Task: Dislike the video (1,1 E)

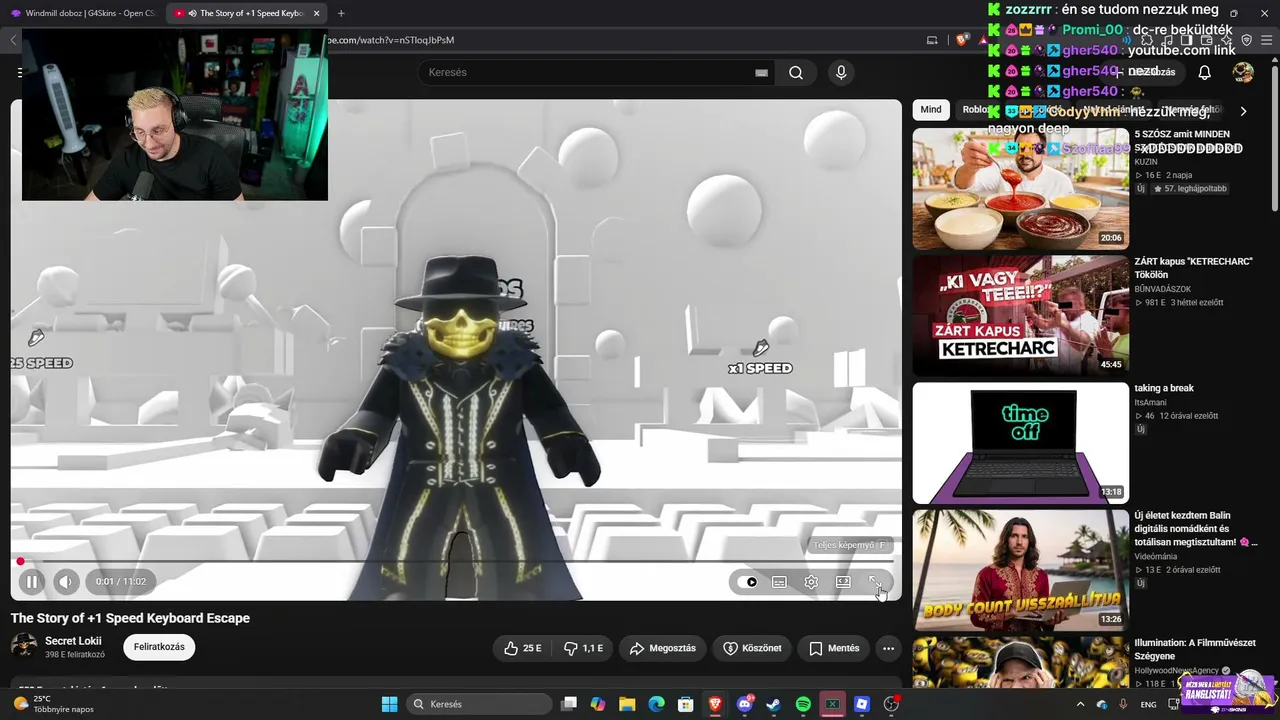Action: (582, 648)
